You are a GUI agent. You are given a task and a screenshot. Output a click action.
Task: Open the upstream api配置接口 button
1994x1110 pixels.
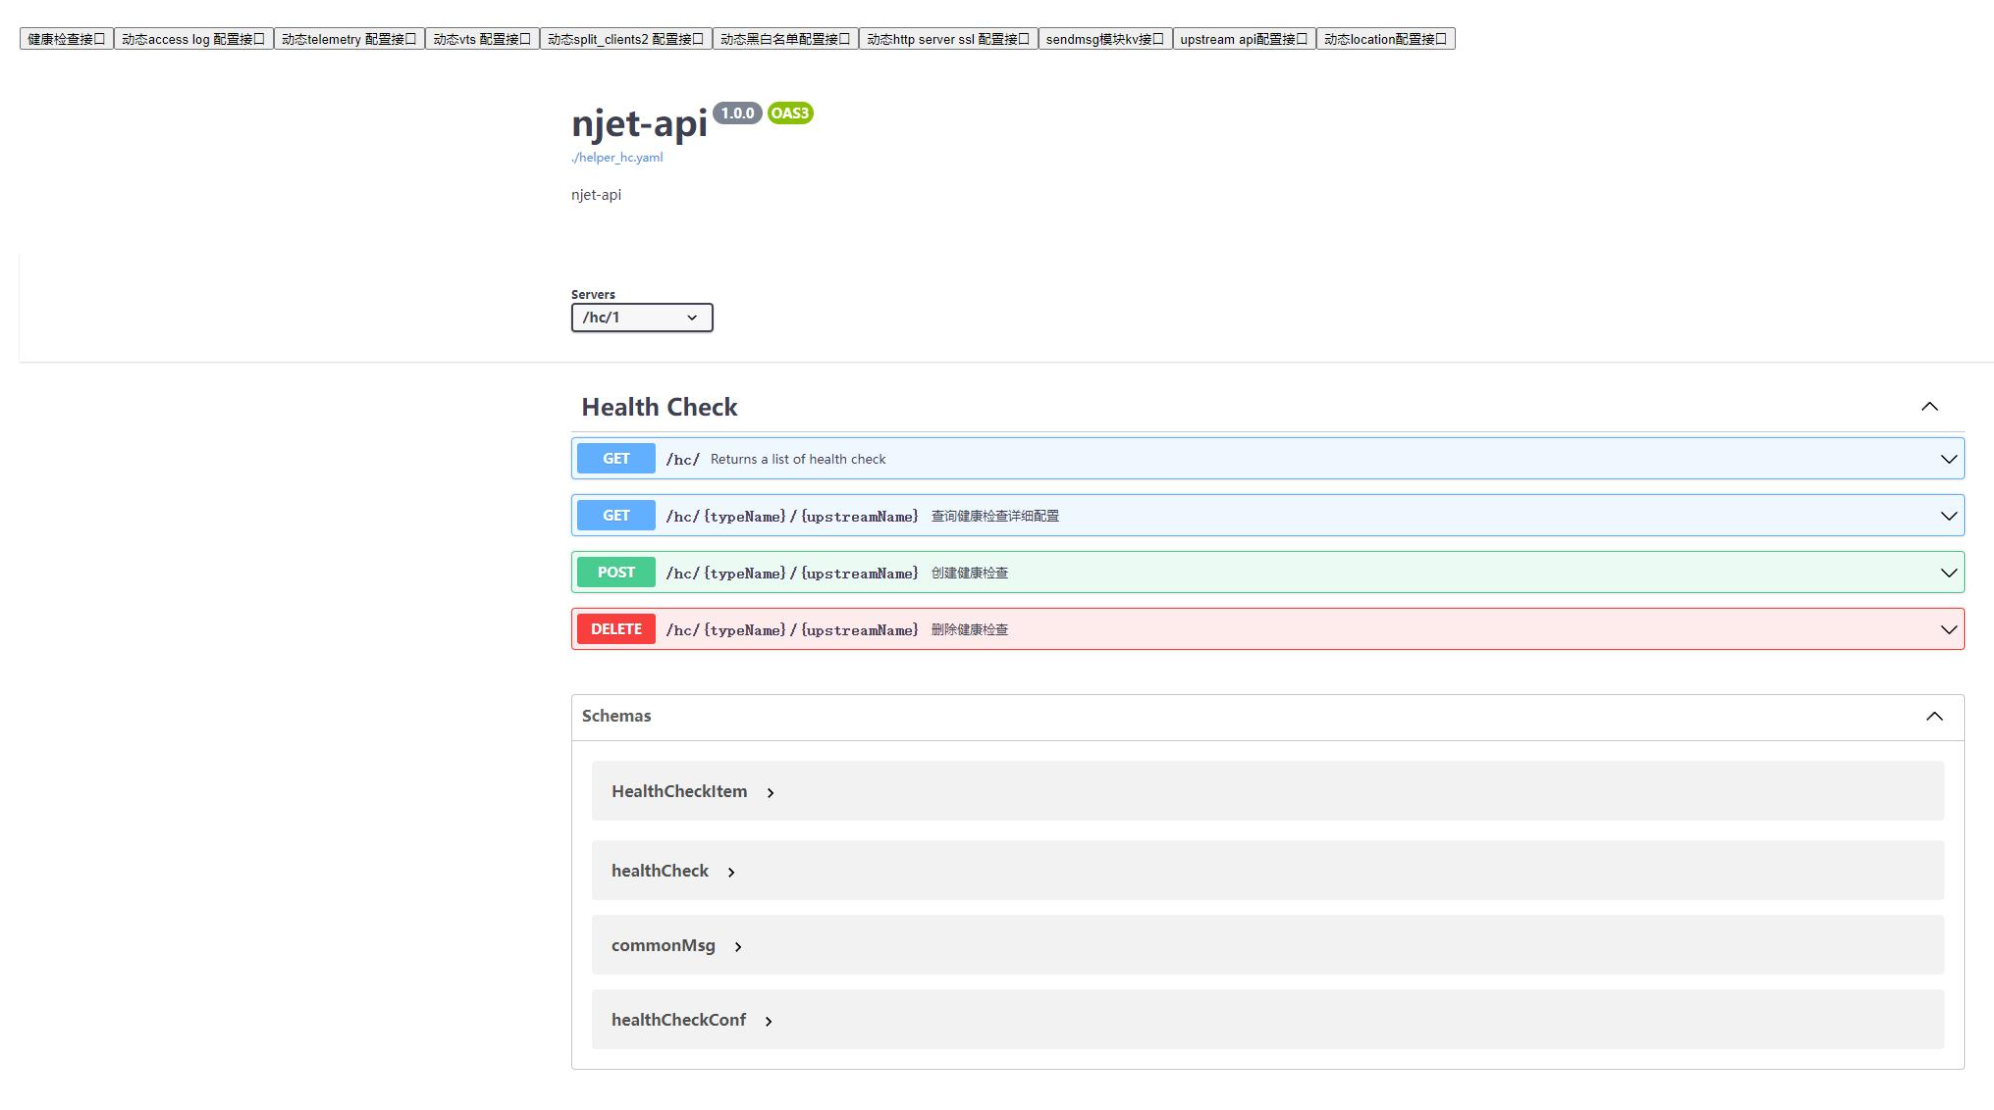(x=1243, y=39)
